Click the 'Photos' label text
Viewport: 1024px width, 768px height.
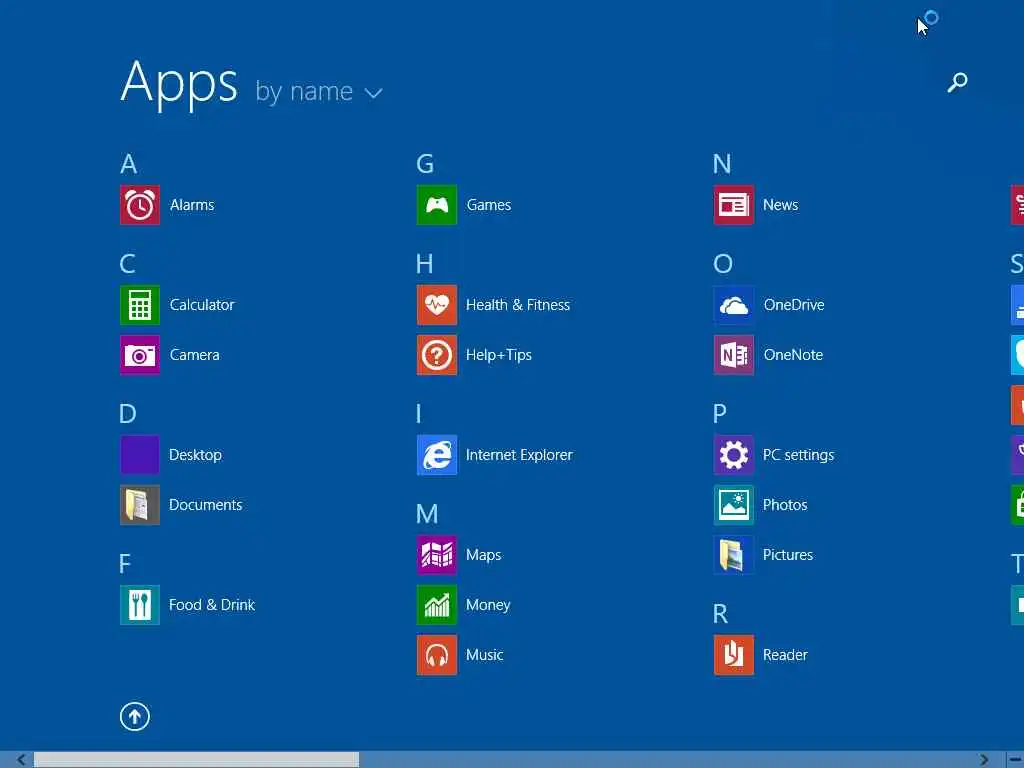coord(785,505)
